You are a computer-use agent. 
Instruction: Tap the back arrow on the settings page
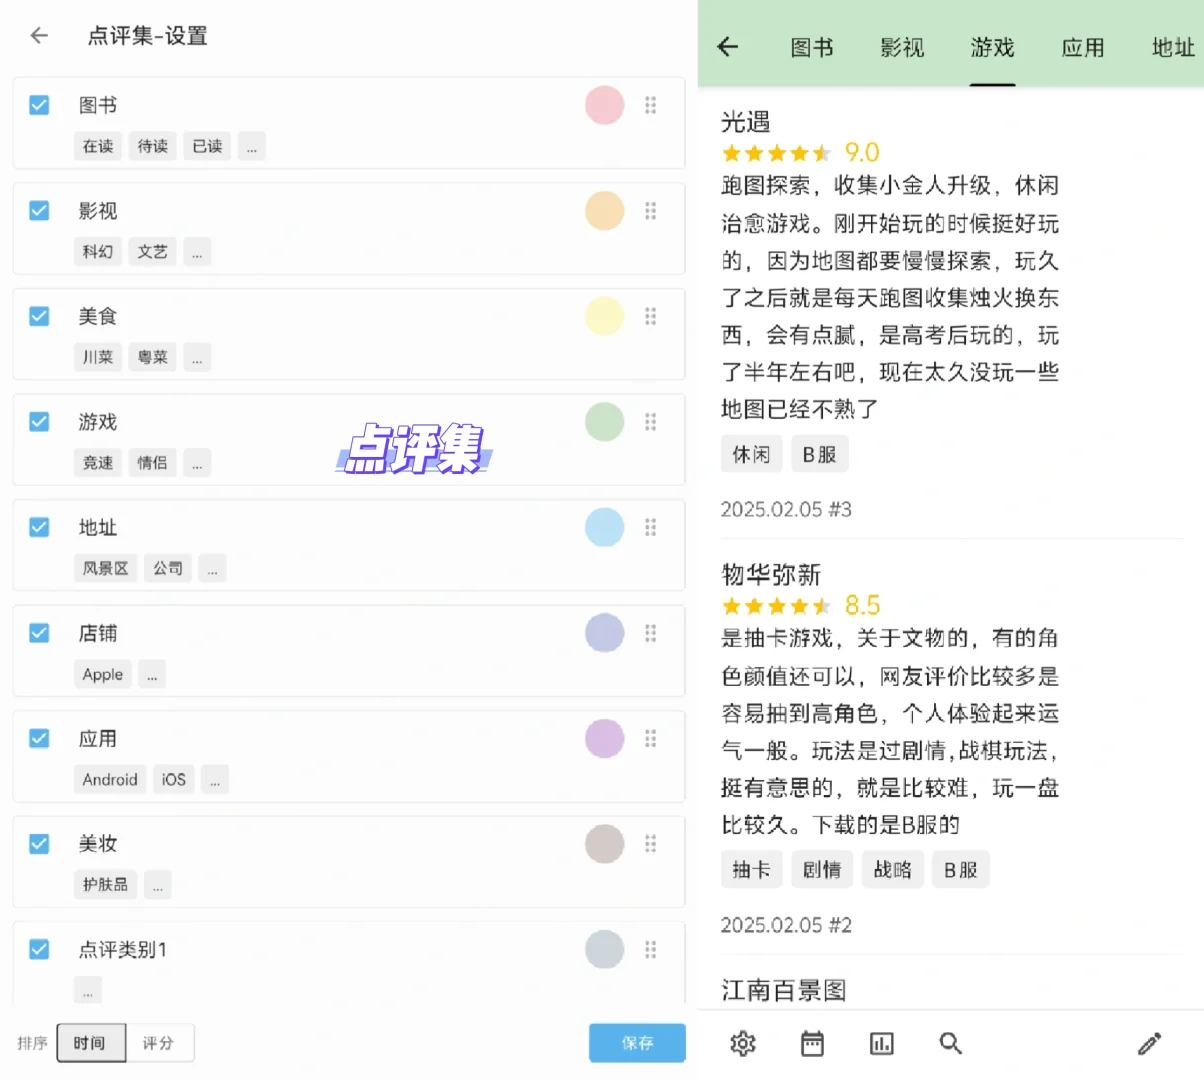click(38, 35)
